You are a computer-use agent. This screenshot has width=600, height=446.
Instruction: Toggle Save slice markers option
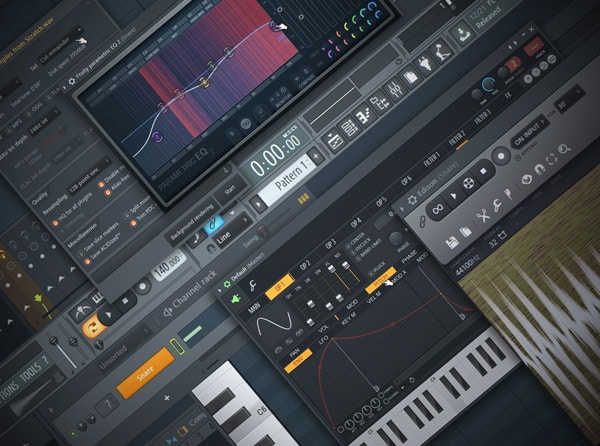coord(80,254)
